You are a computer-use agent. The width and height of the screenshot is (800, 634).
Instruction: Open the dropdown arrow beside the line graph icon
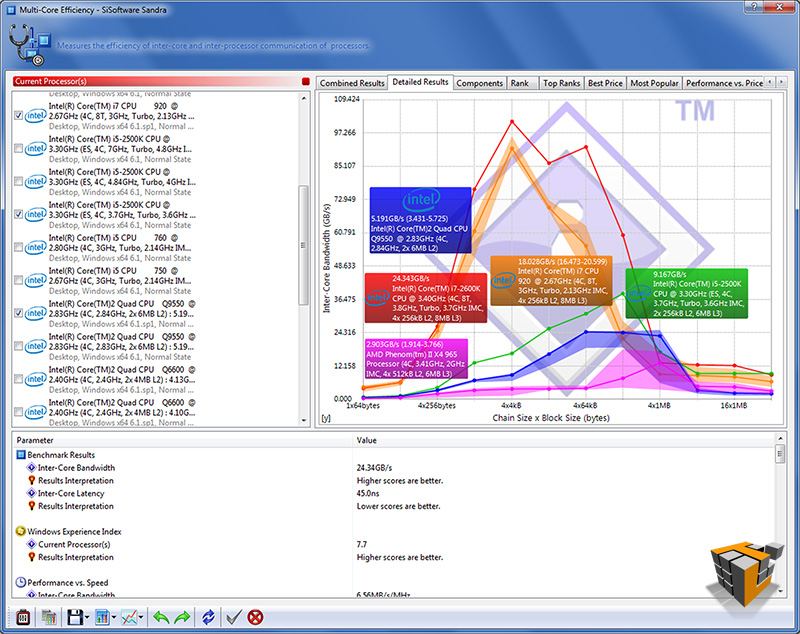click(140, 618)
